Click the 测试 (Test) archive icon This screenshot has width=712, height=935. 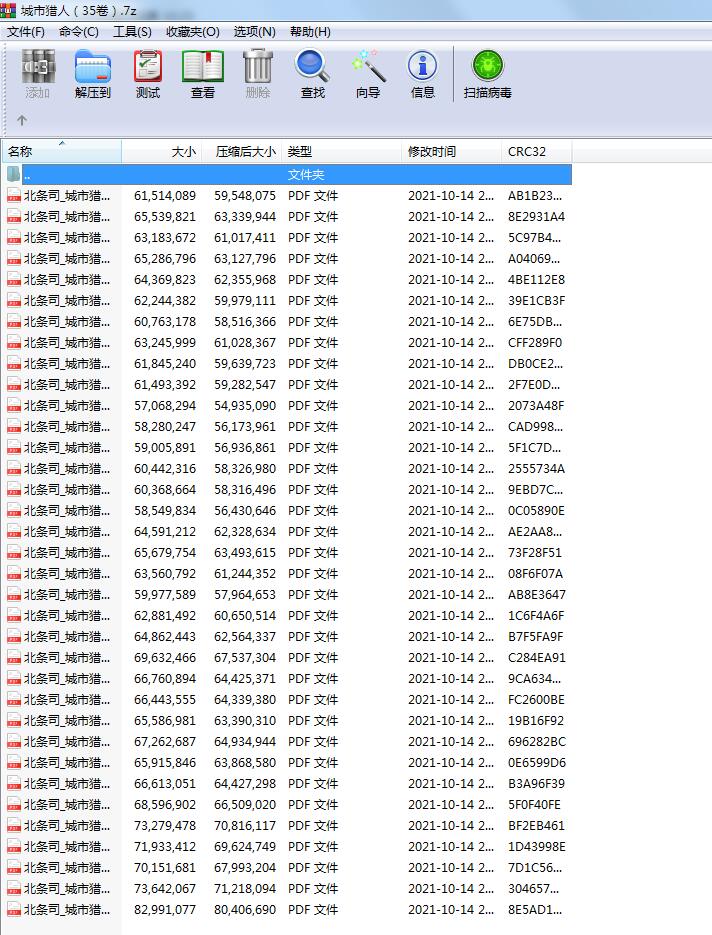tap(148, 68)
